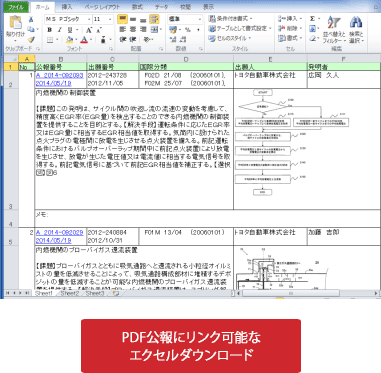Open paste options arrow under 貼り付け
The width and height of the screenshot is (381, 373).
15,41
